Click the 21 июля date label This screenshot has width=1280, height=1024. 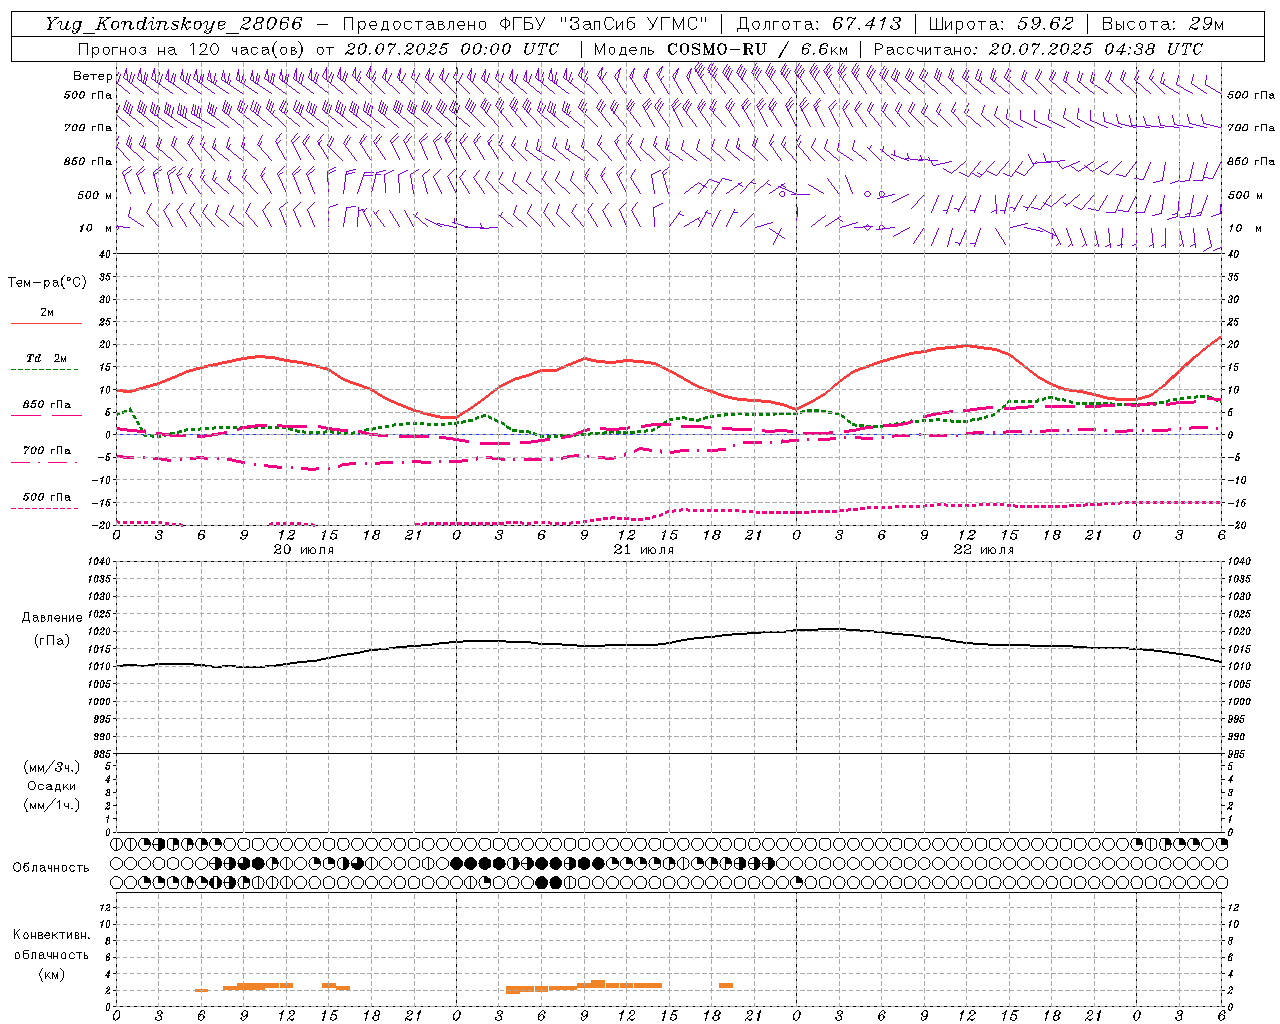[x=643, y=550]
